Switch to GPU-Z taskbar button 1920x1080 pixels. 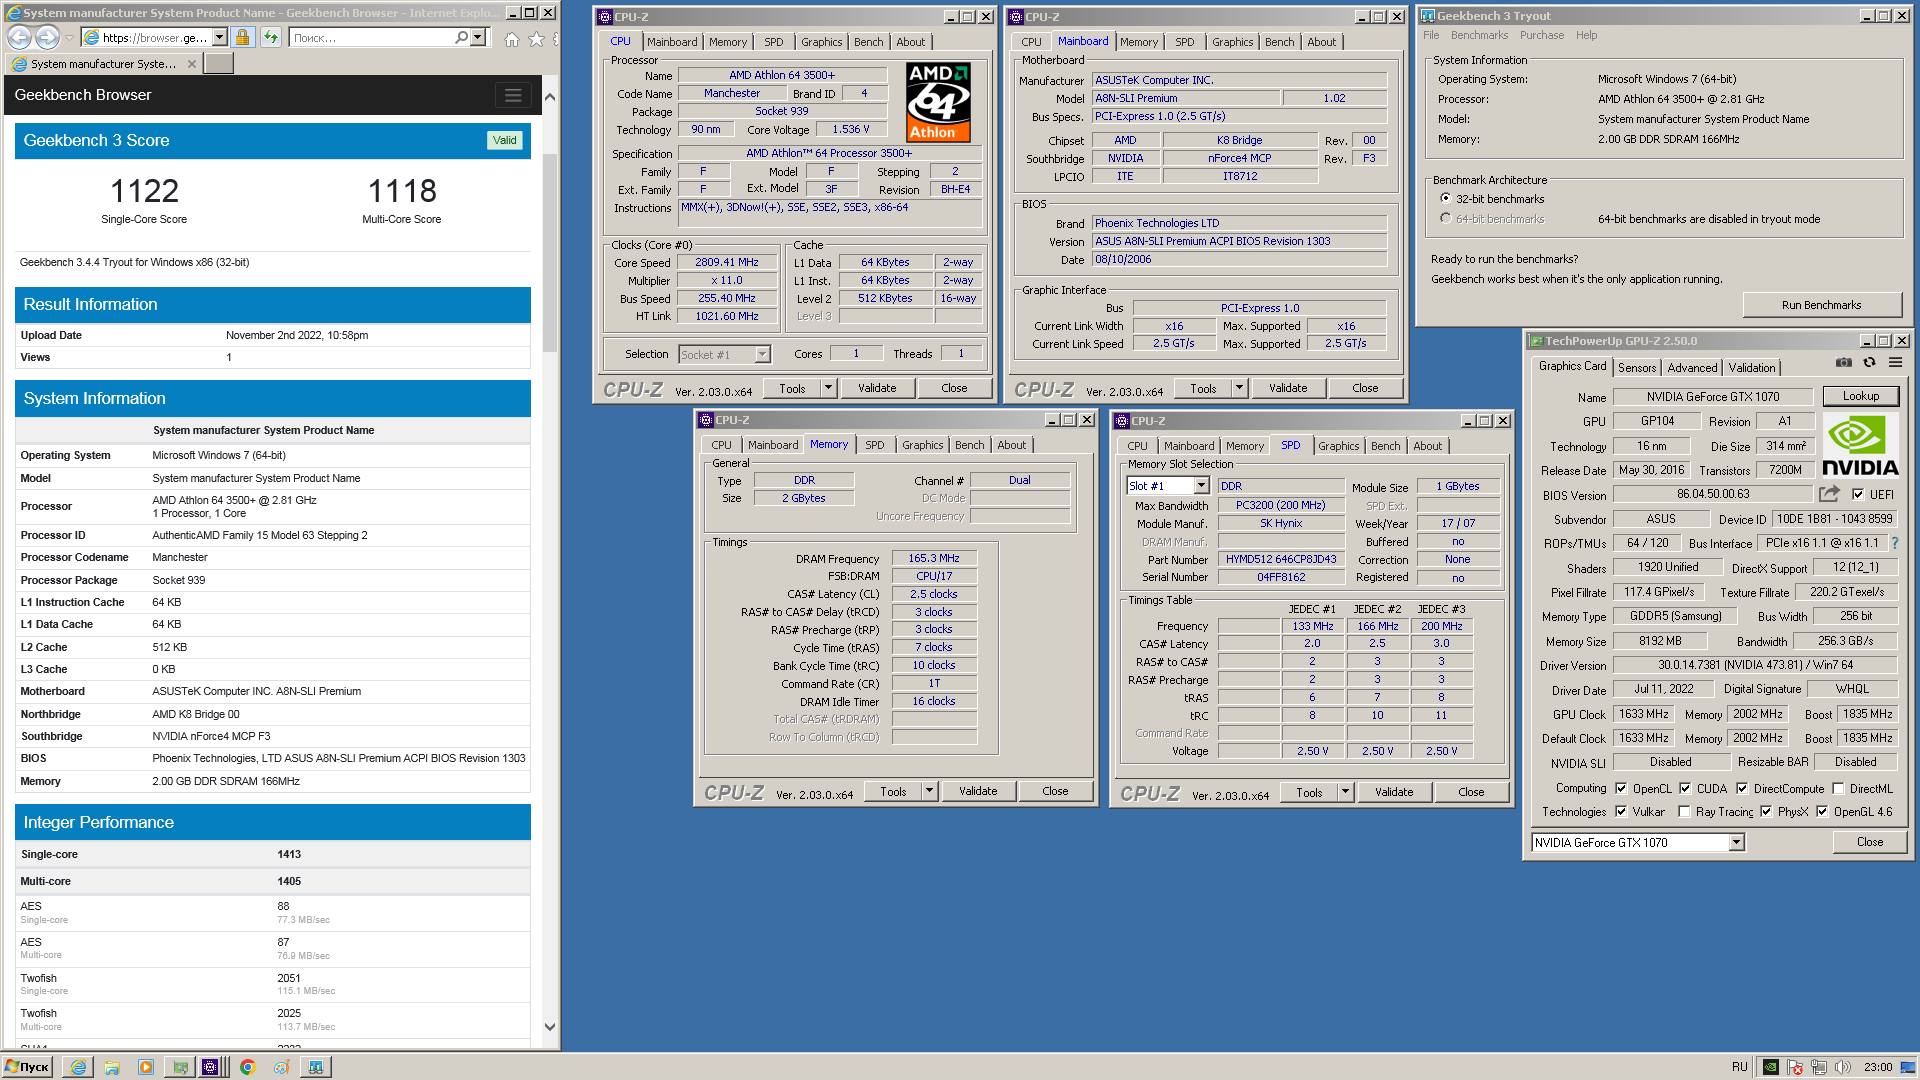coord(180,1067)
